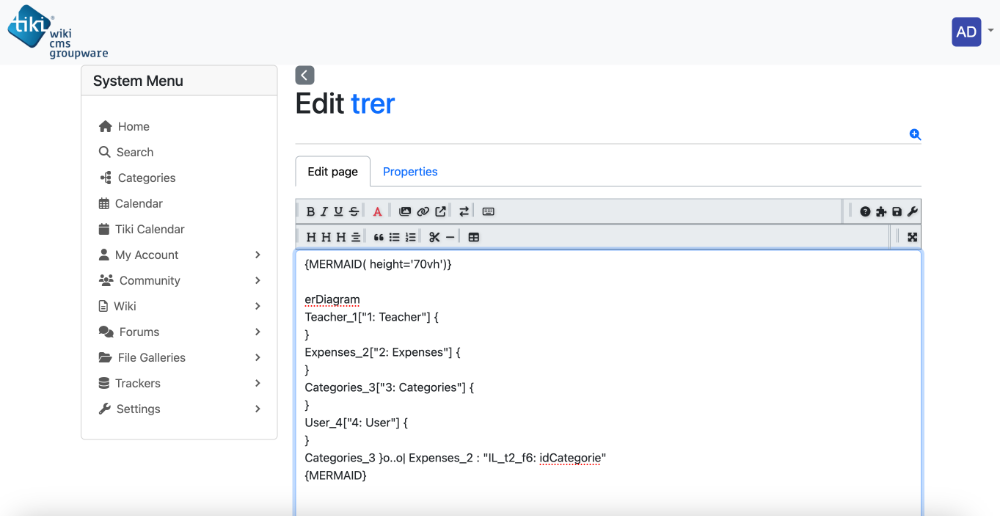
Task: Expand the Forums submenu chevron
Action: (x=258, y=332)
